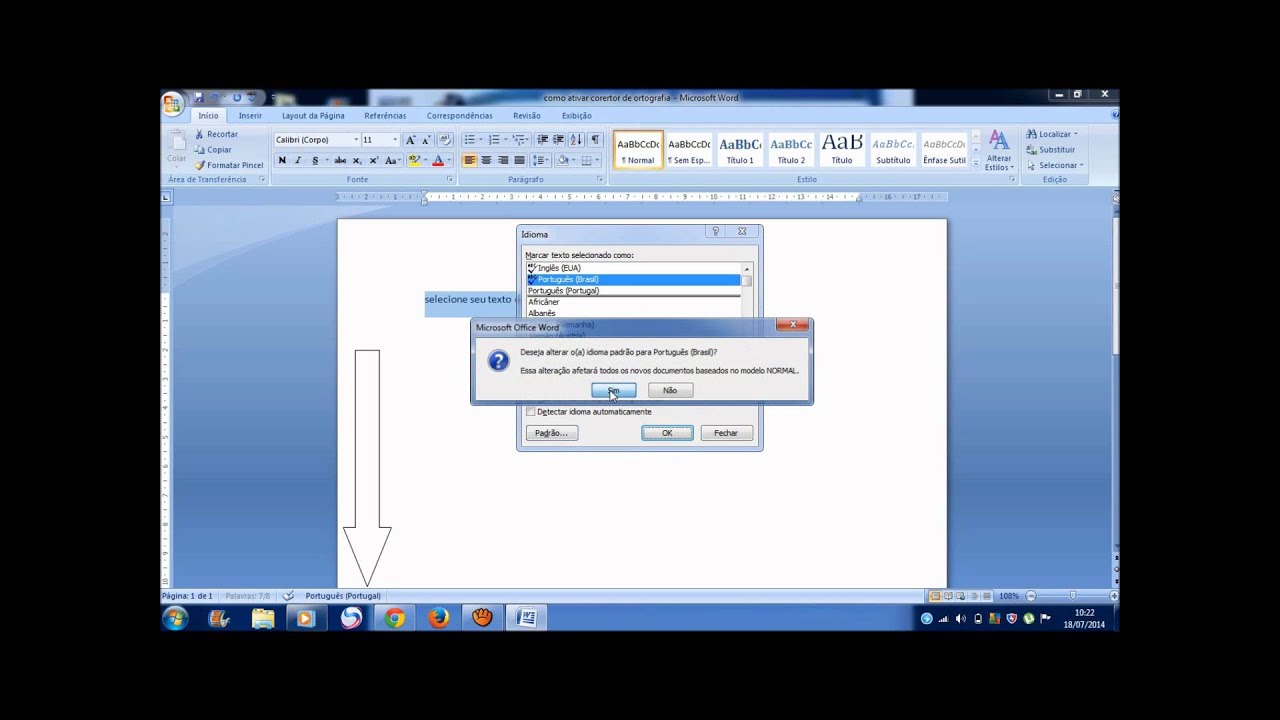The width and height of the screenshot is (1280, 720).
Task: Open Windows Start menu
Action: point(175,619)
